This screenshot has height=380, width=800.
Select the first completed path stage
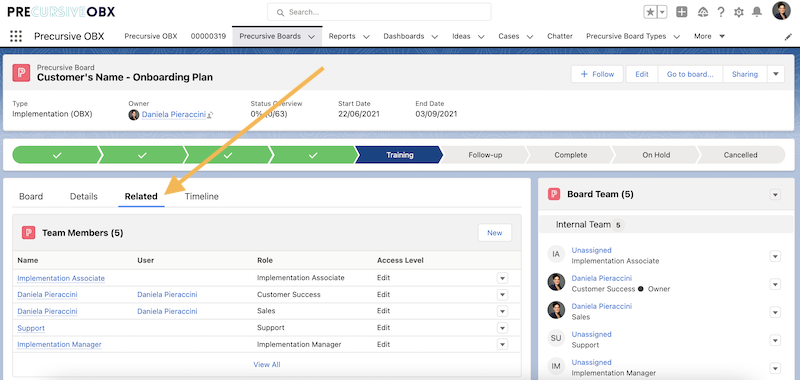tap(56, 155)
